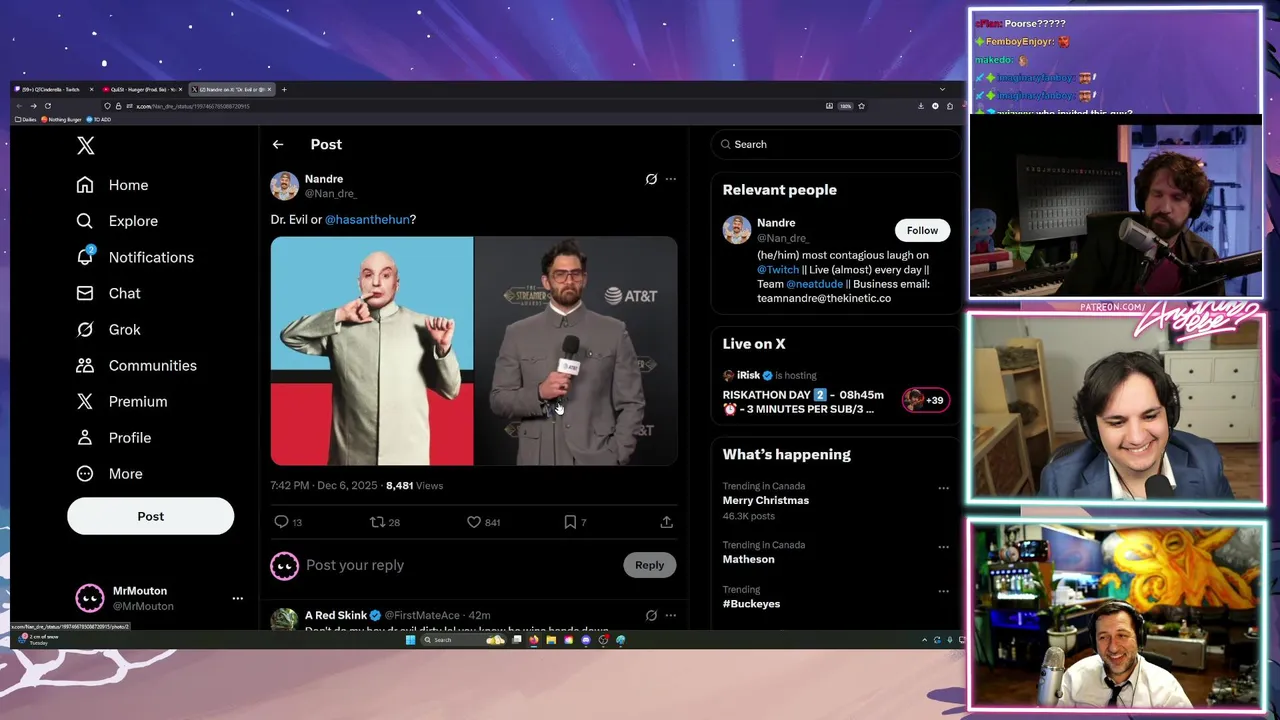Open the X home logo
The width and height of the screenshot is (1280, 720).
tap(85, 146)
